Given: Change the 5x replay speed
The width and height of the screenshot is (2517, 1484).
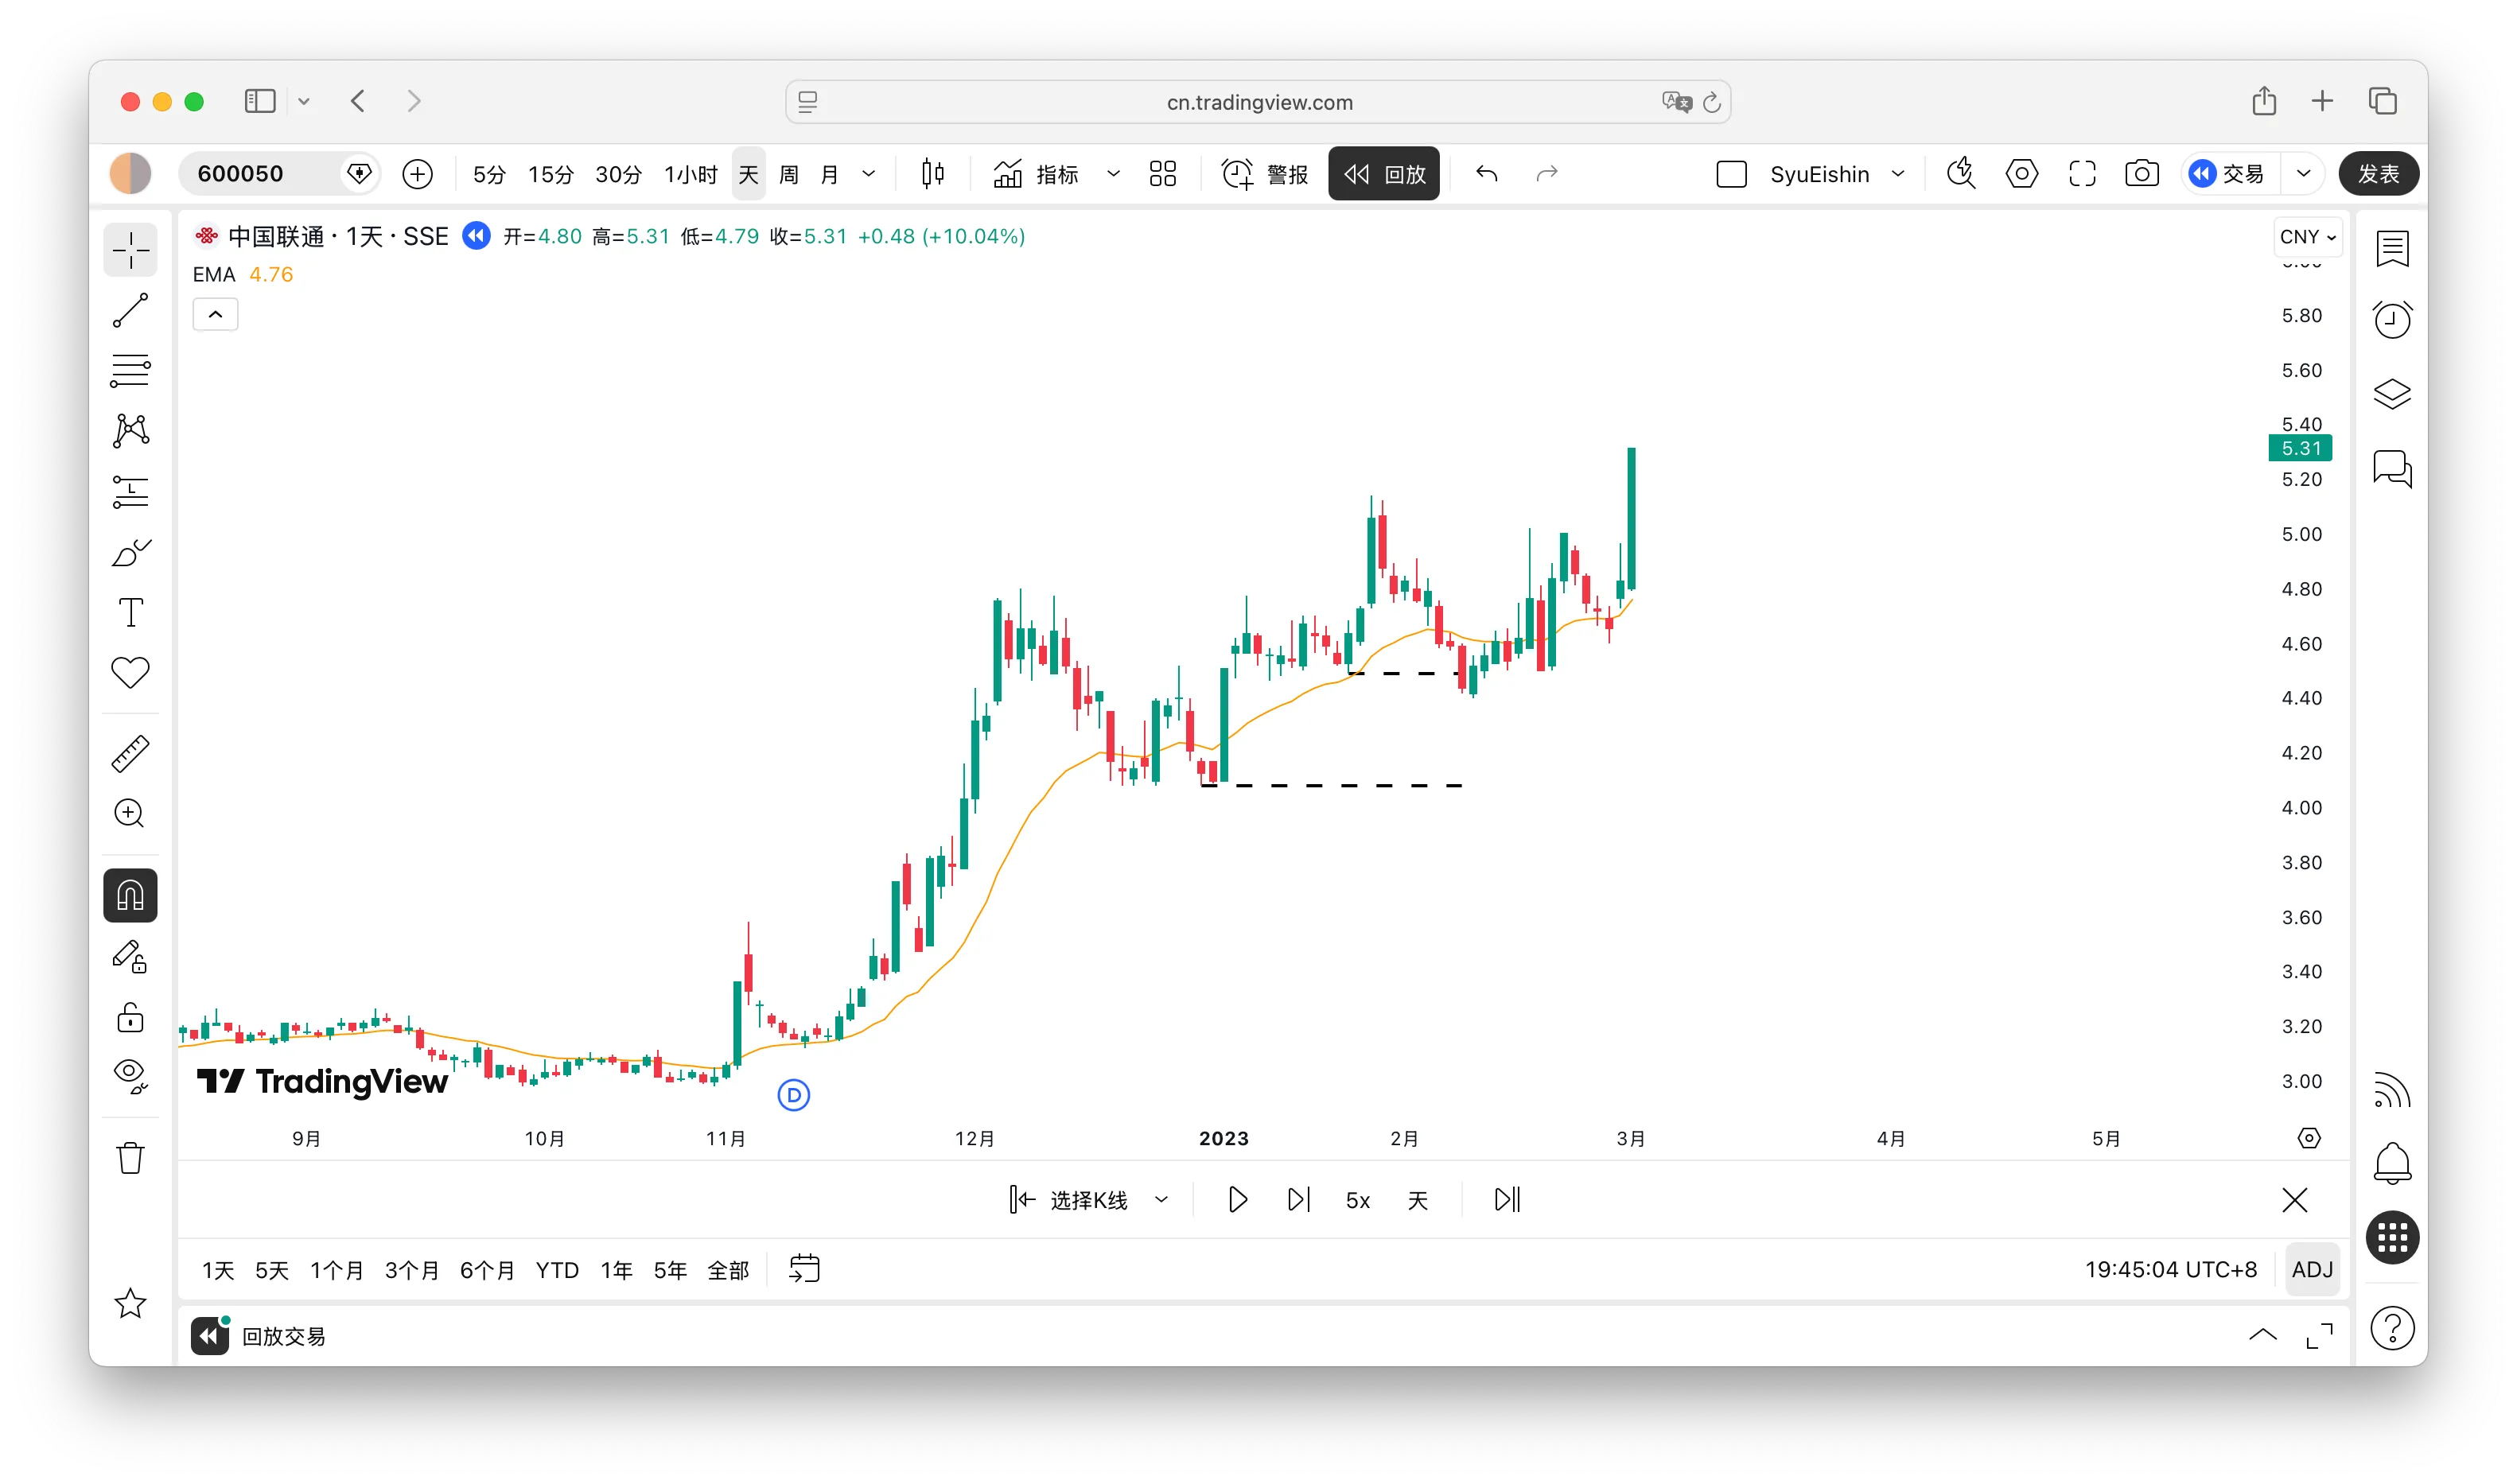Looking at the screenshot, I should [1357, 1200].
